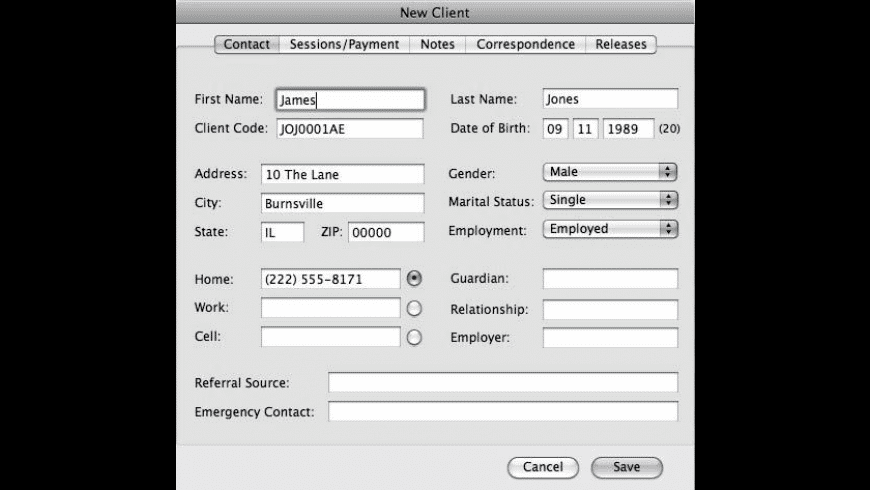Click the birth year field showing 1989

628,129
